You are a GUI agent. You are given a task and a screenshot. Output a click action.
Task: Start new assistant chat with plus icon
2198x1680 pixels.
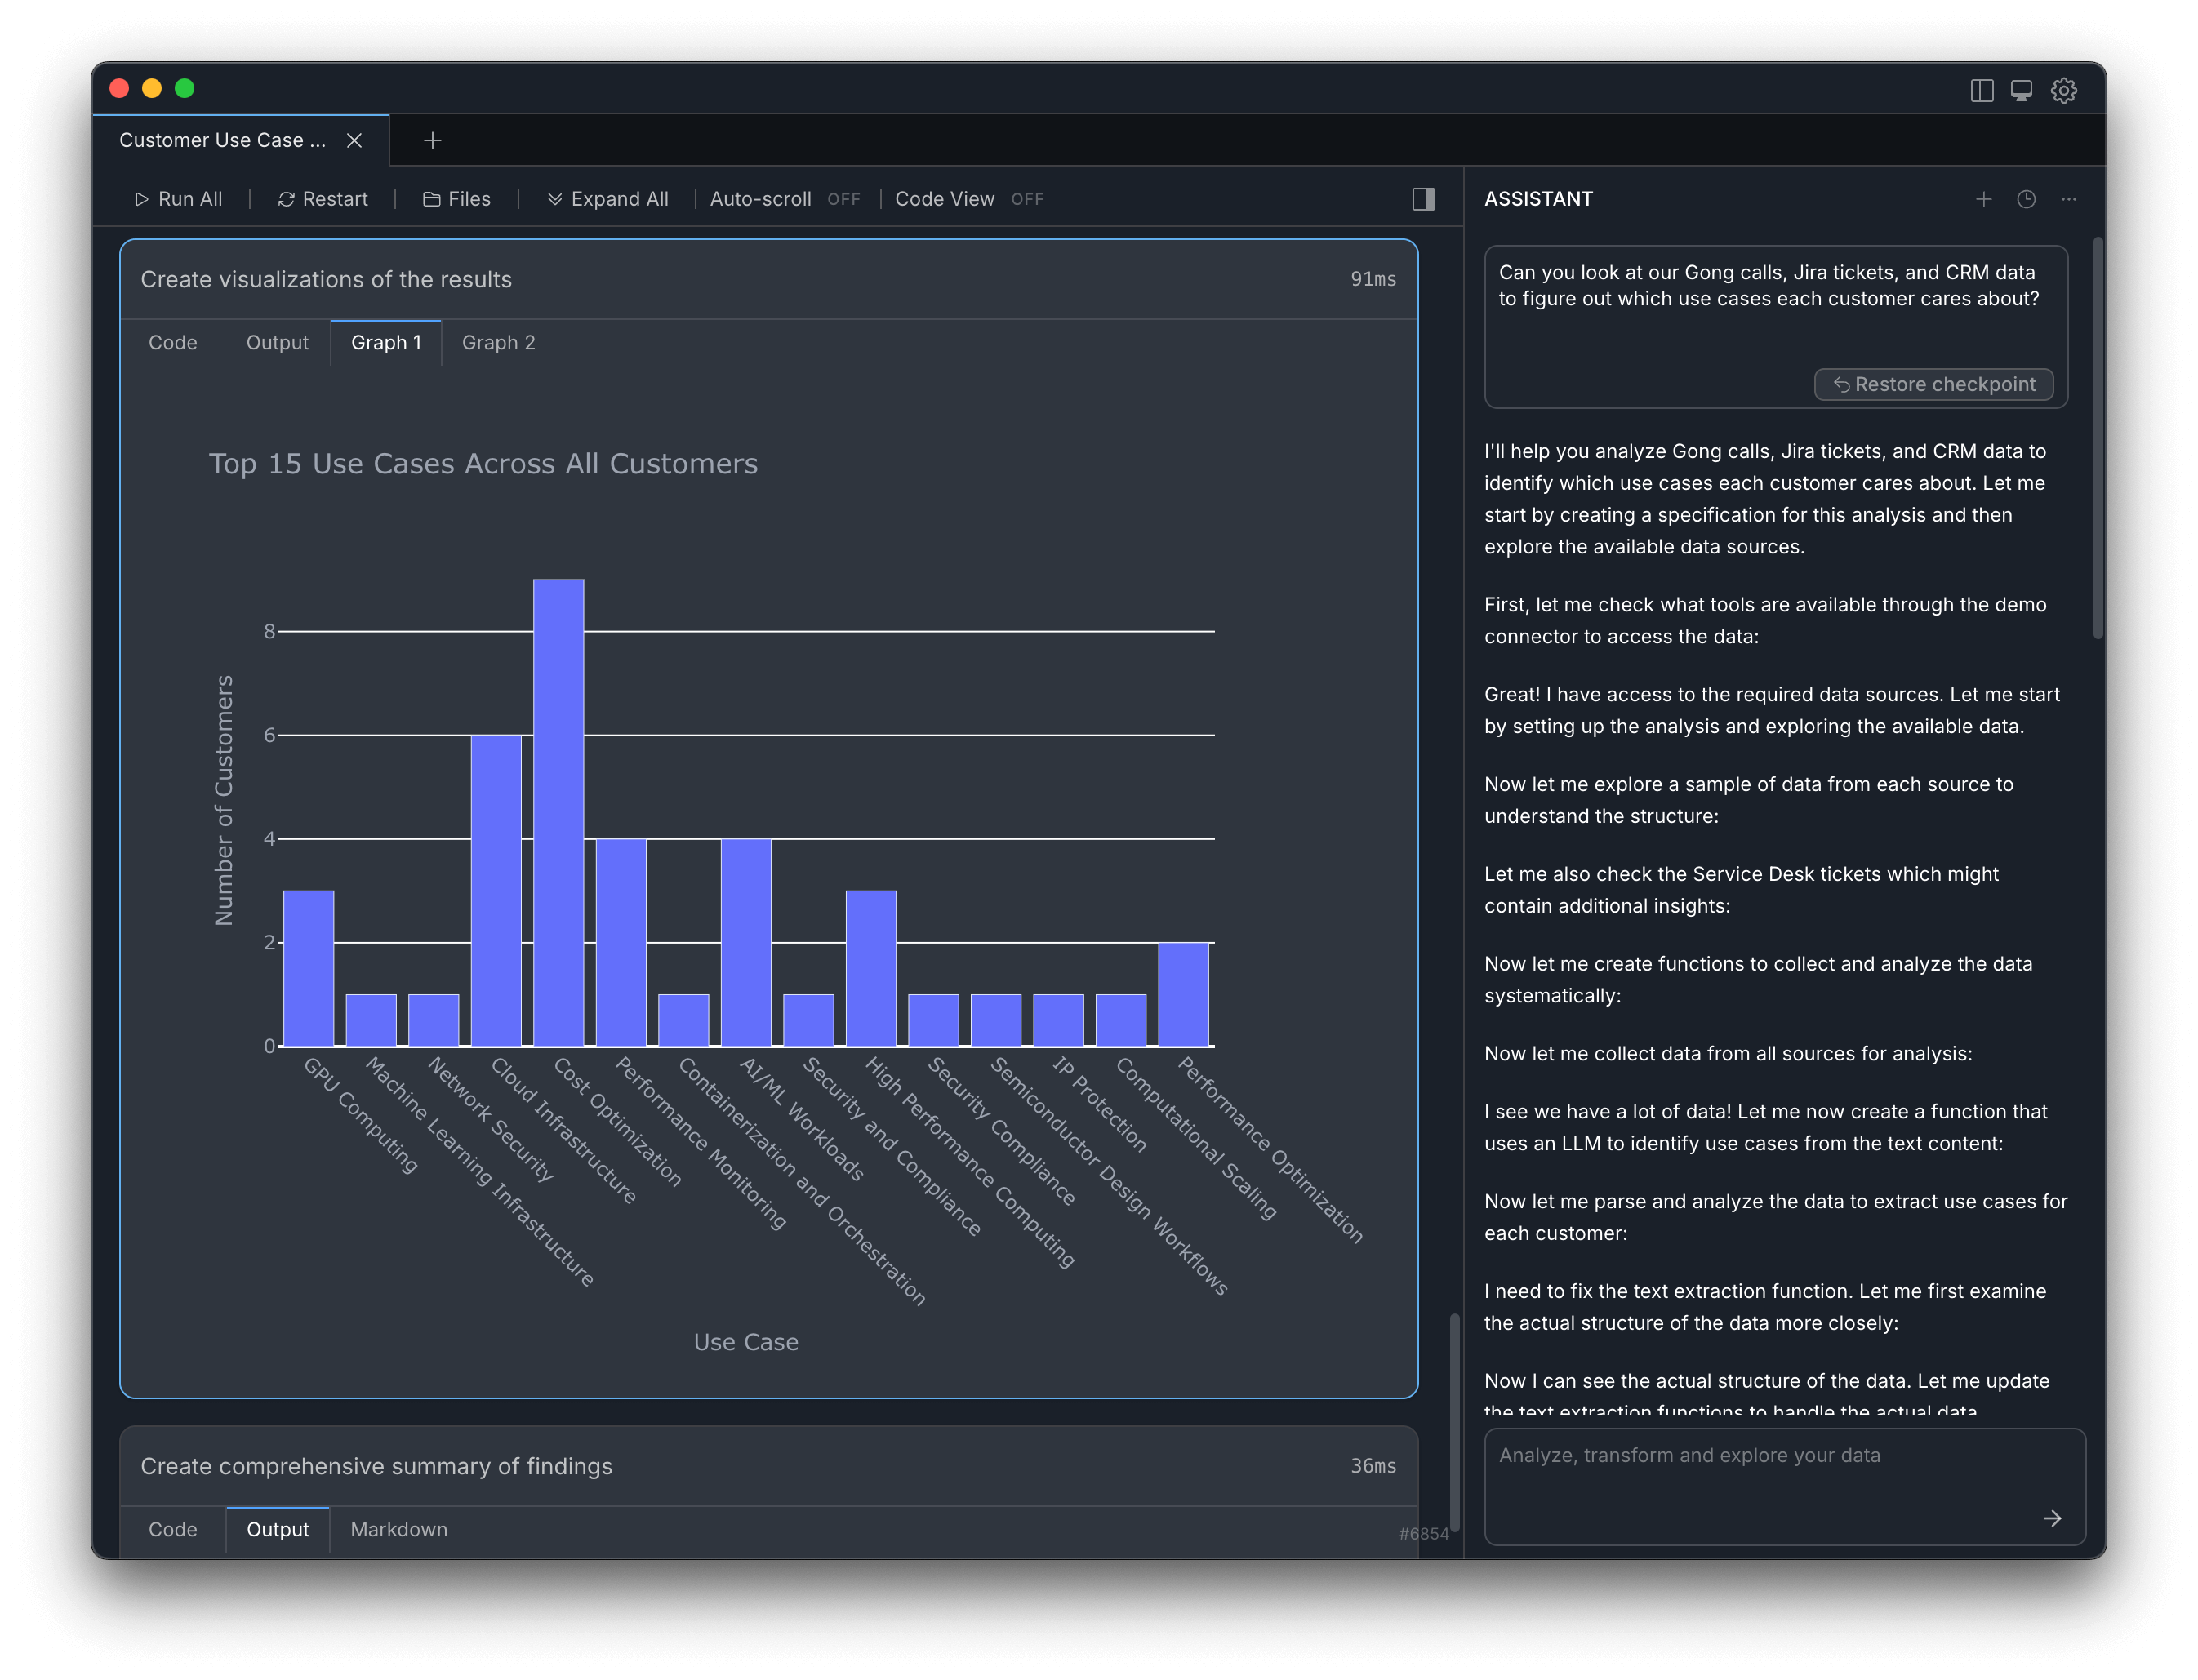click(x=1983, y=199)
